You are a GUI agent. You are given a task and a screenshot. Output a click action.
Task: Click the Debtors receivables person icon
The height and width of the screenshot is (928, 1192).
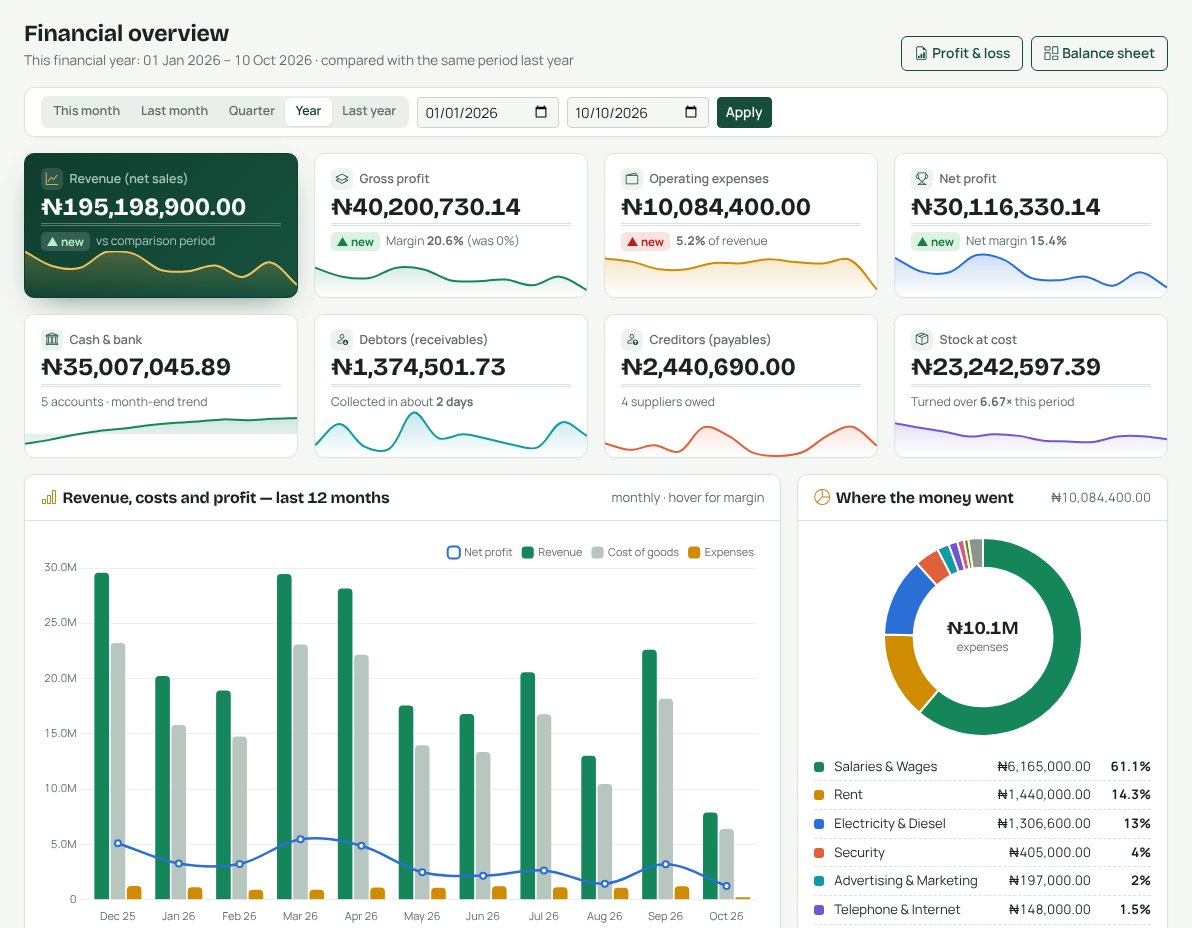tap(342, 339)
